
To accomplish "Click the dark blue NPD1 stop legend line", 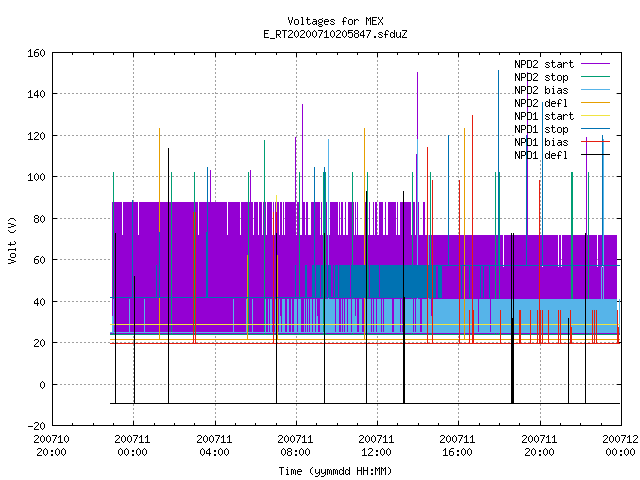I will coord(595,129).
